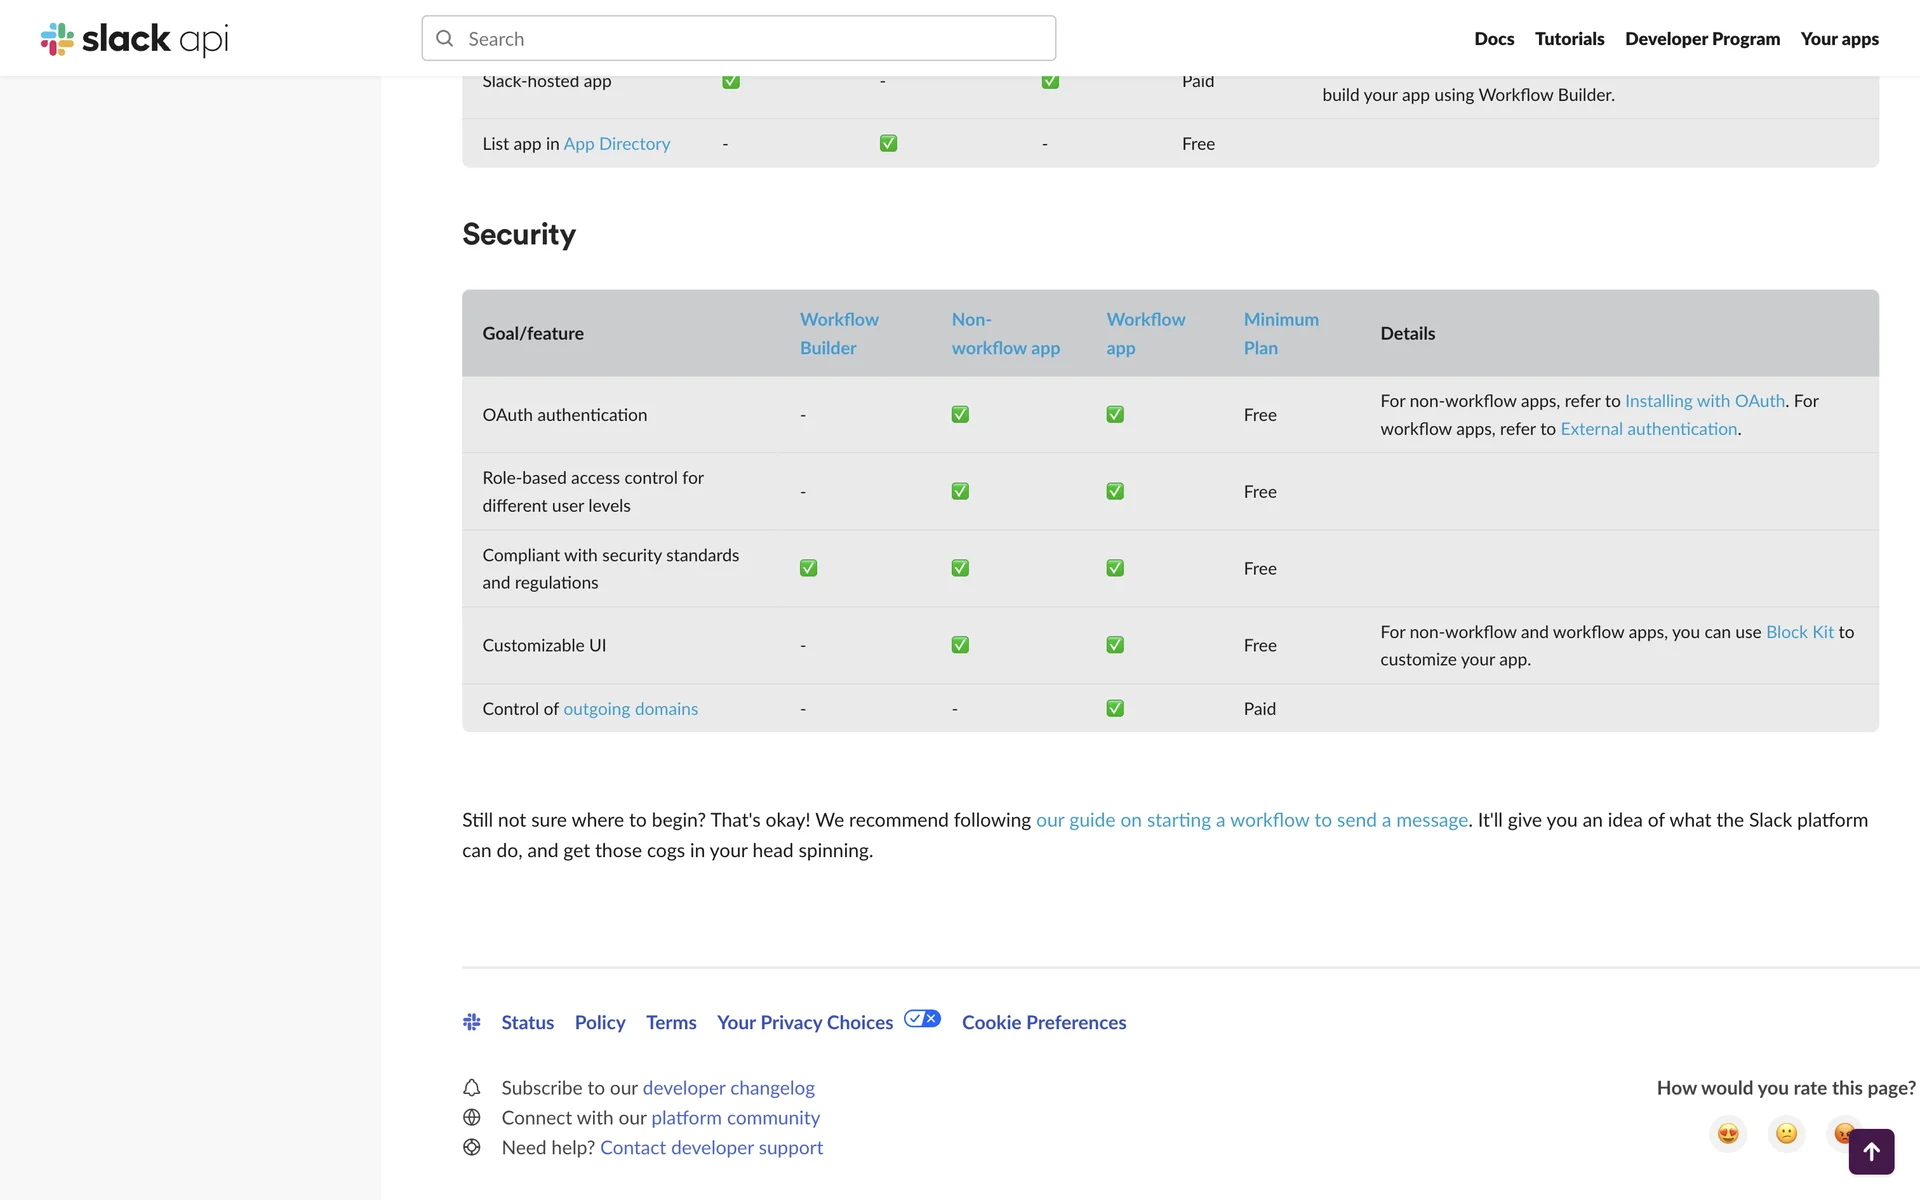Click the lifebuoy icon beside developer support
Image resolution: width=1920 pixels, height=1200 pixels.
[x=472, y=1148]
